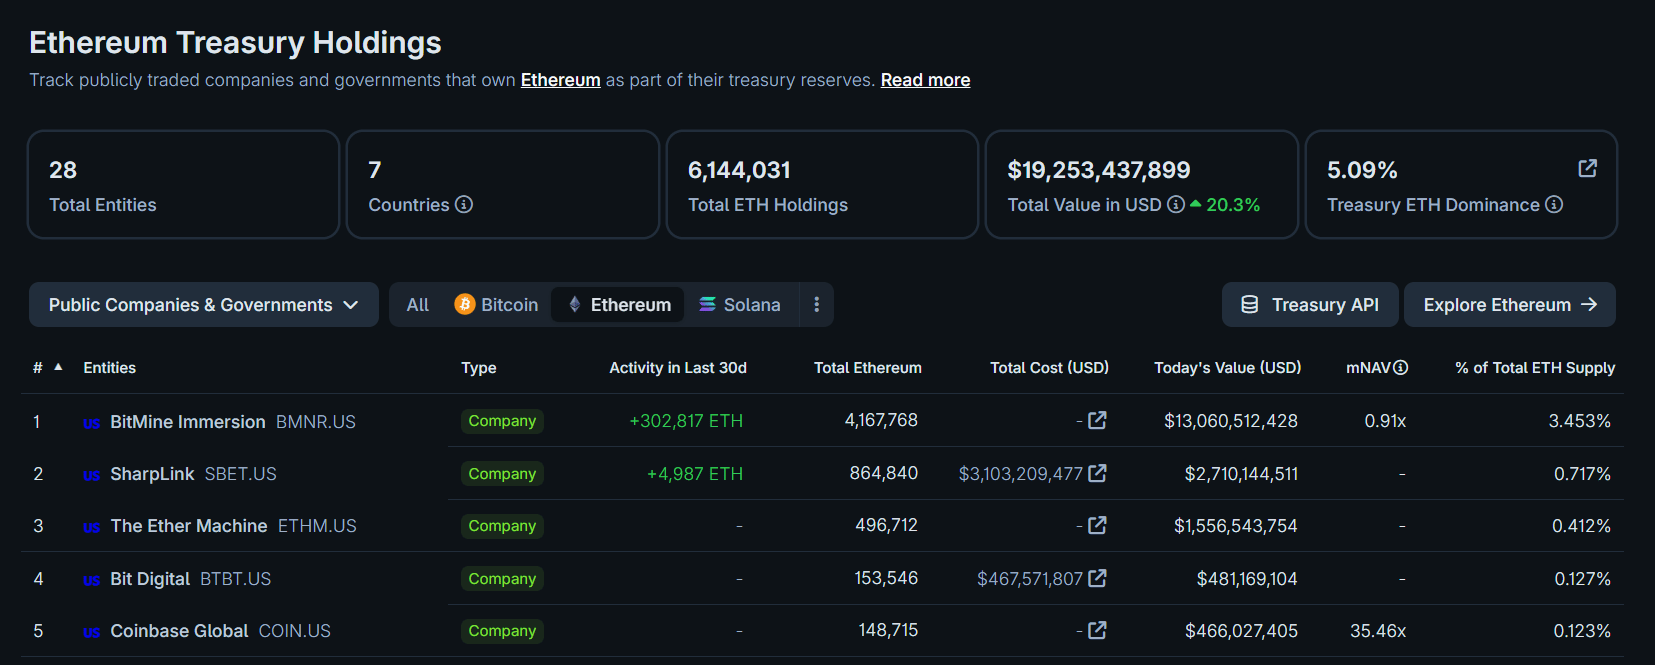
Task: Sort by the Type column header
Action: 479,368
